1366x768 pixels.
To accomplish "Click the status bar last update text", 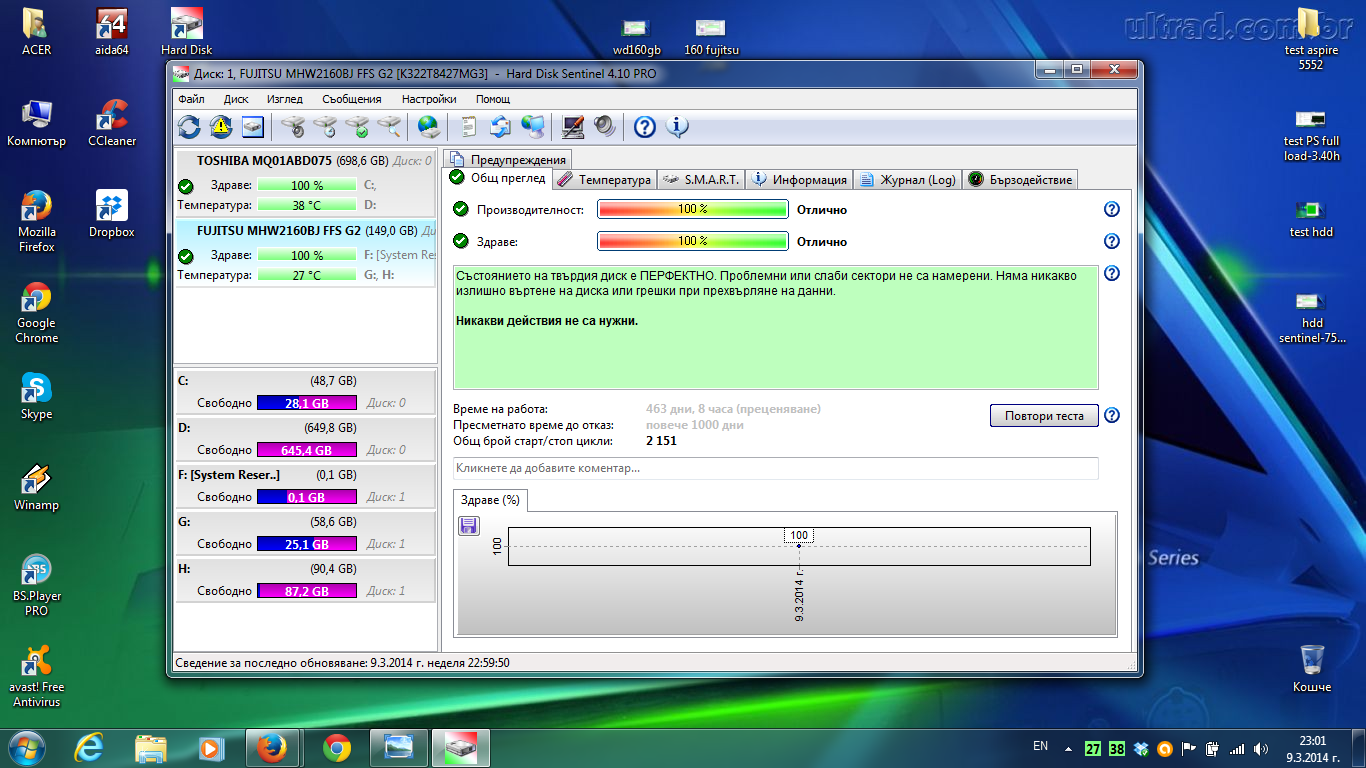I will coord(342,662).
